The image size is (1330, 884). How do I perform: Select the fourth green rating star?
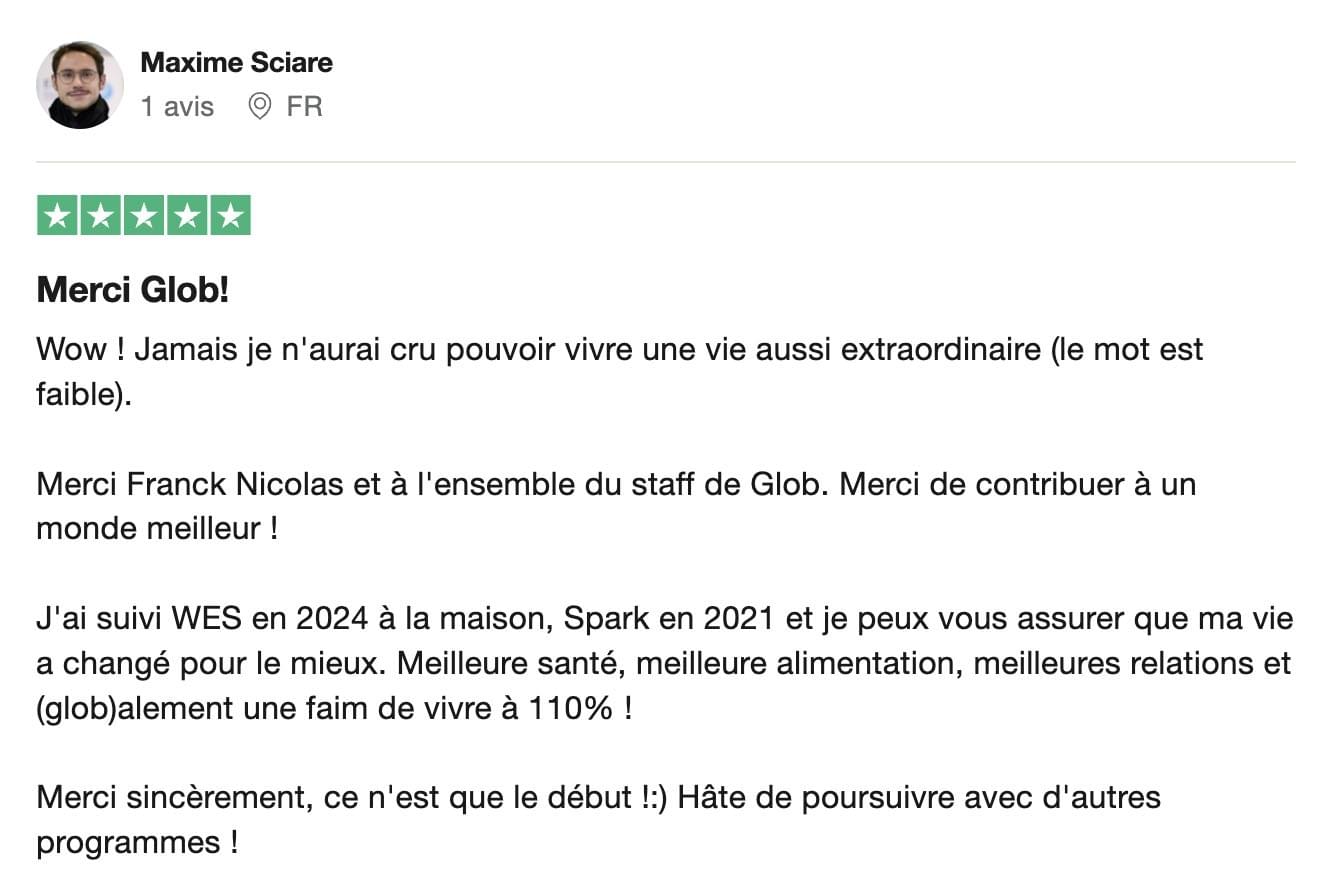coord(187,215)
